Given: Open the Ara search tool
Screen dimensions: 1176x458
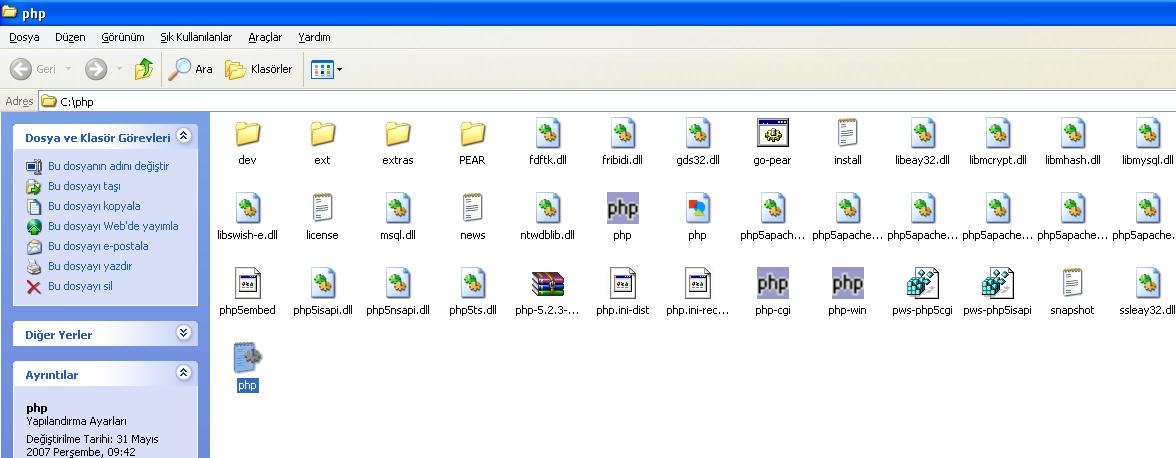Looking at the screenshot, I should (x=191, y=69).
